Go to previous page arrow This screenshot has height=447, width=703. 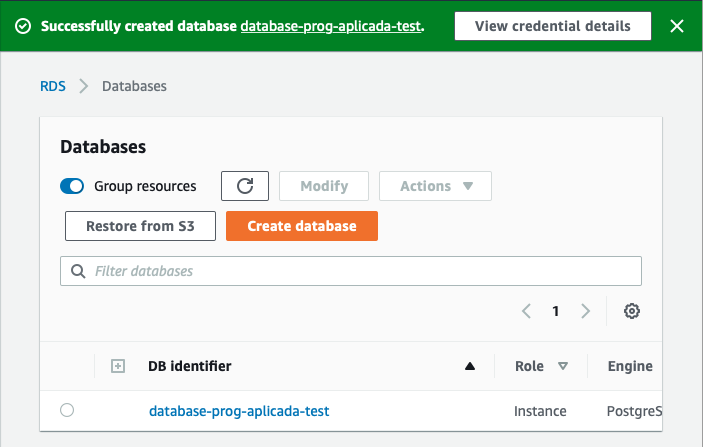coord(526,311)
